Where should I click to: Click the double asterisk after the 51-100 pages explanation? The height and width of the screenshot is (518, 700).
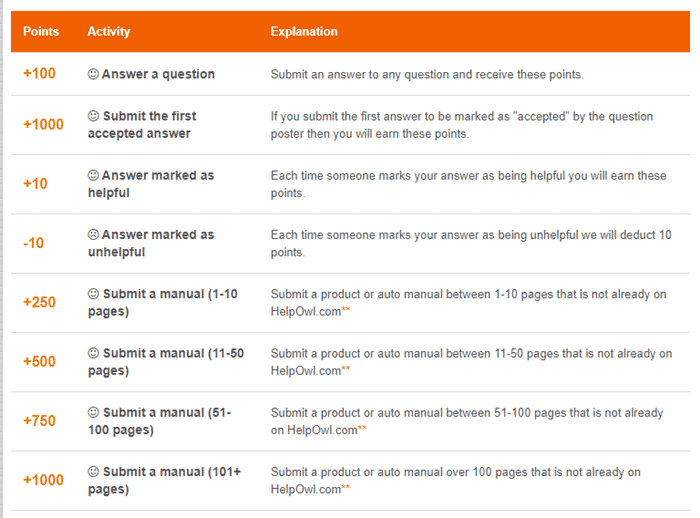362,427
